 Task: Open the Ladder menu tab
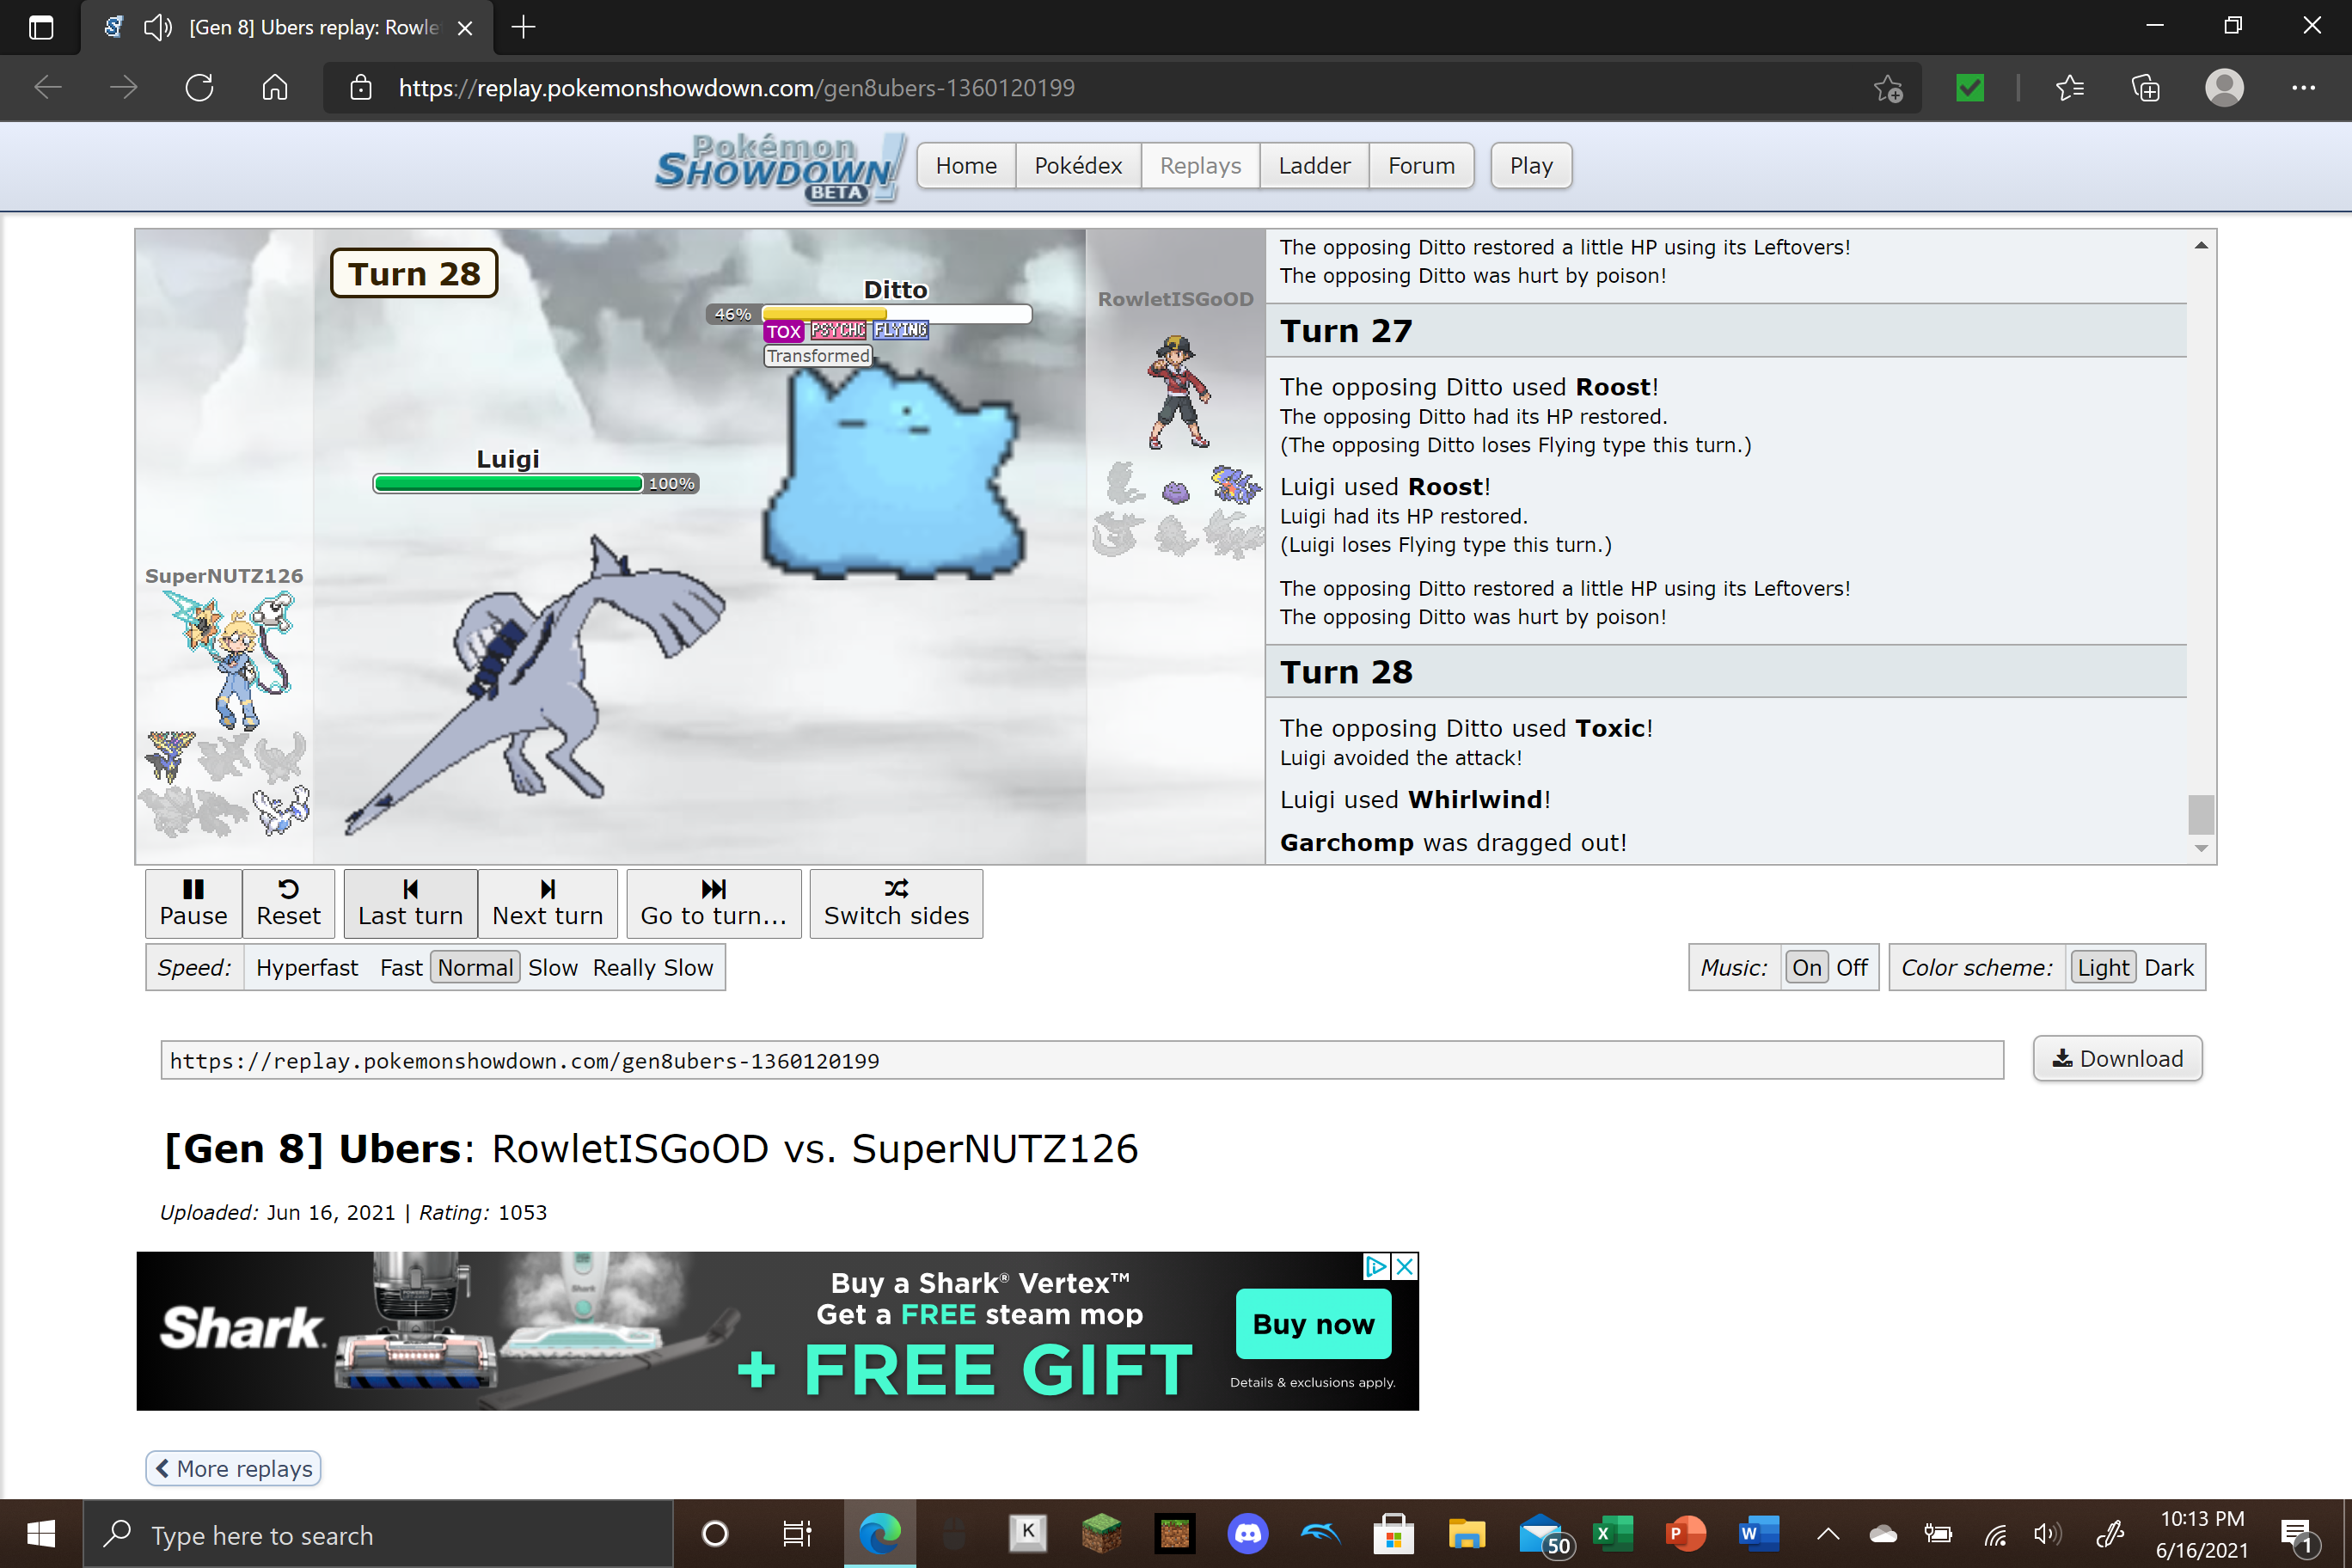[x=1313, y=165]
